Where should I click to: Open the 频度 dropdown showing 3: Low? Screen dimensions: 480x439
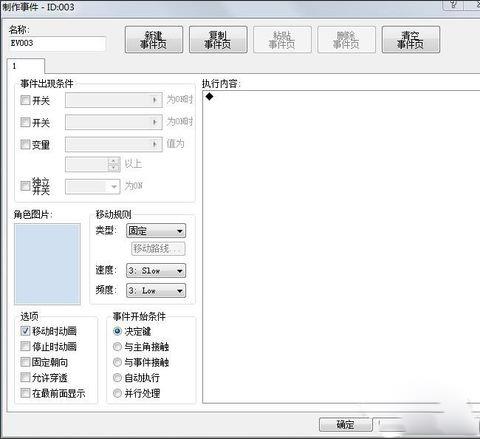(156, 291)
